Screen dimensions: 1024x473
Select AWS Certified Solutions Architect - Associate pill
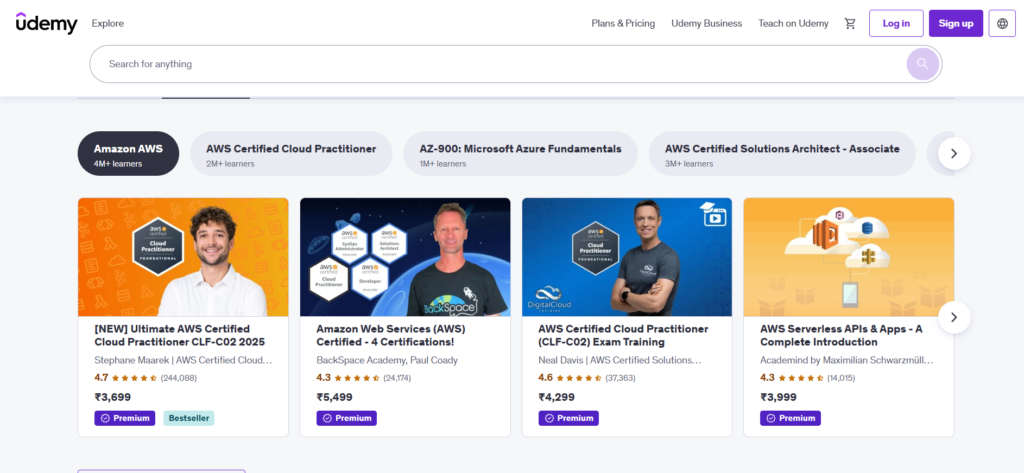782,154
